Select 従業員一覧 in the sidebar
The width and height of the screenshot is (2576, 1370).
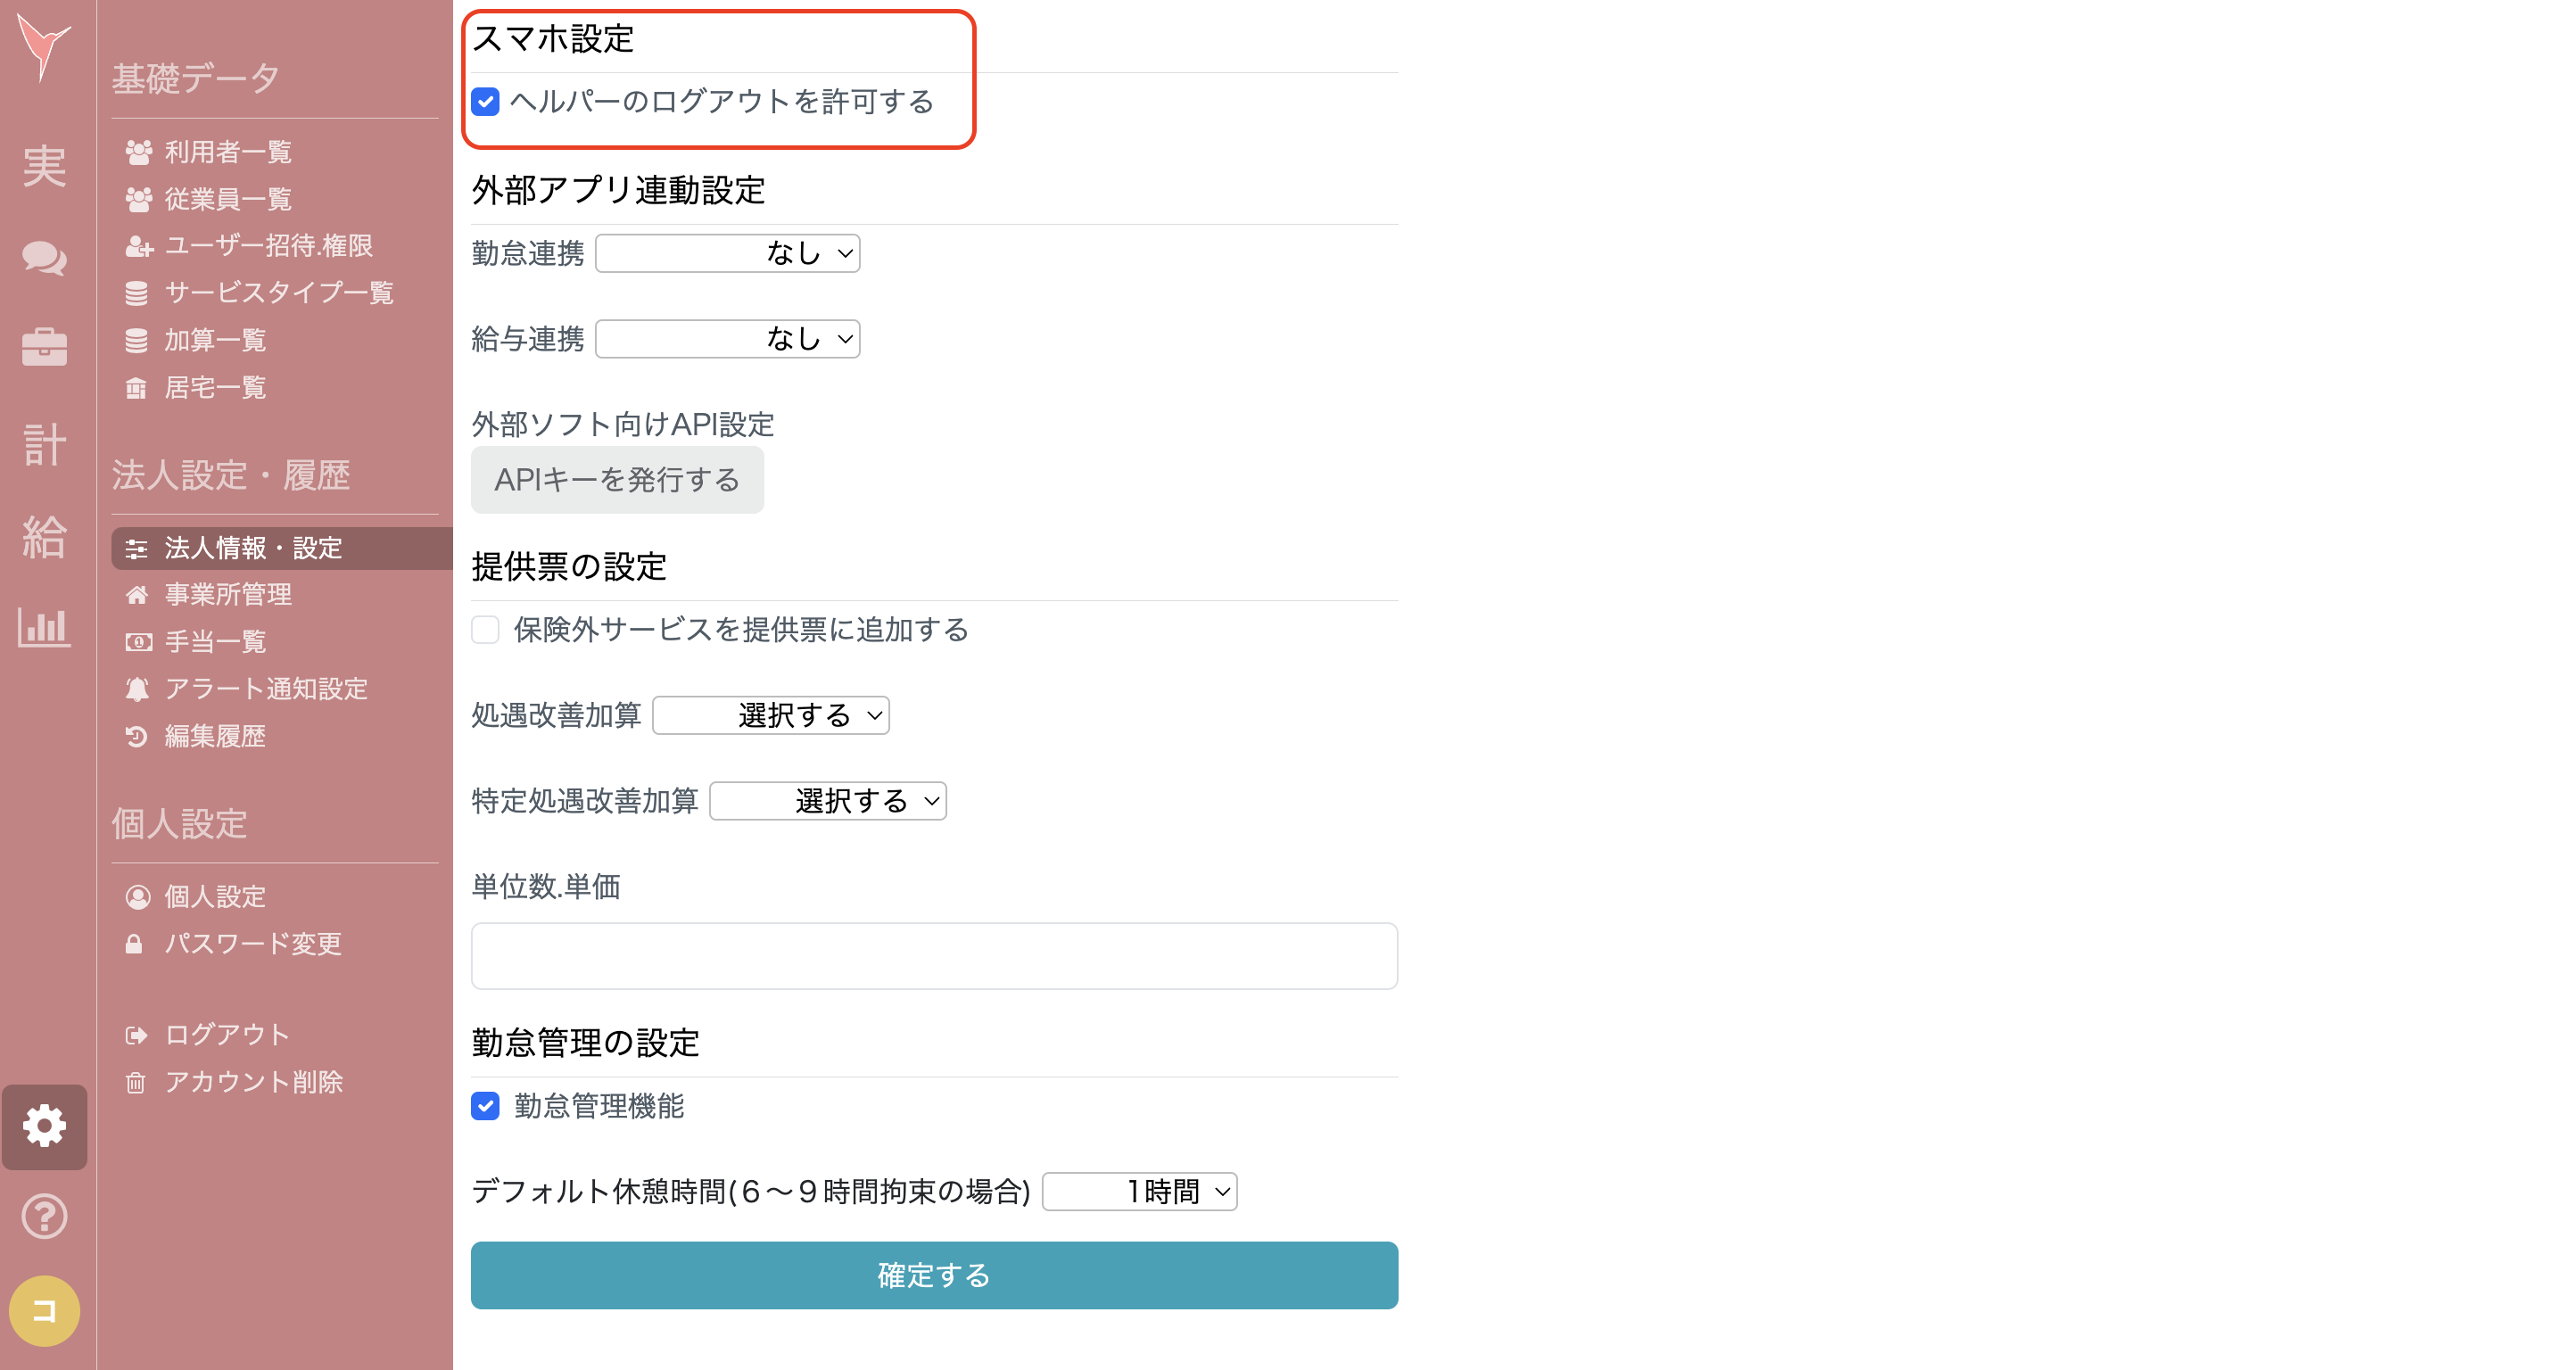point(227,199)
